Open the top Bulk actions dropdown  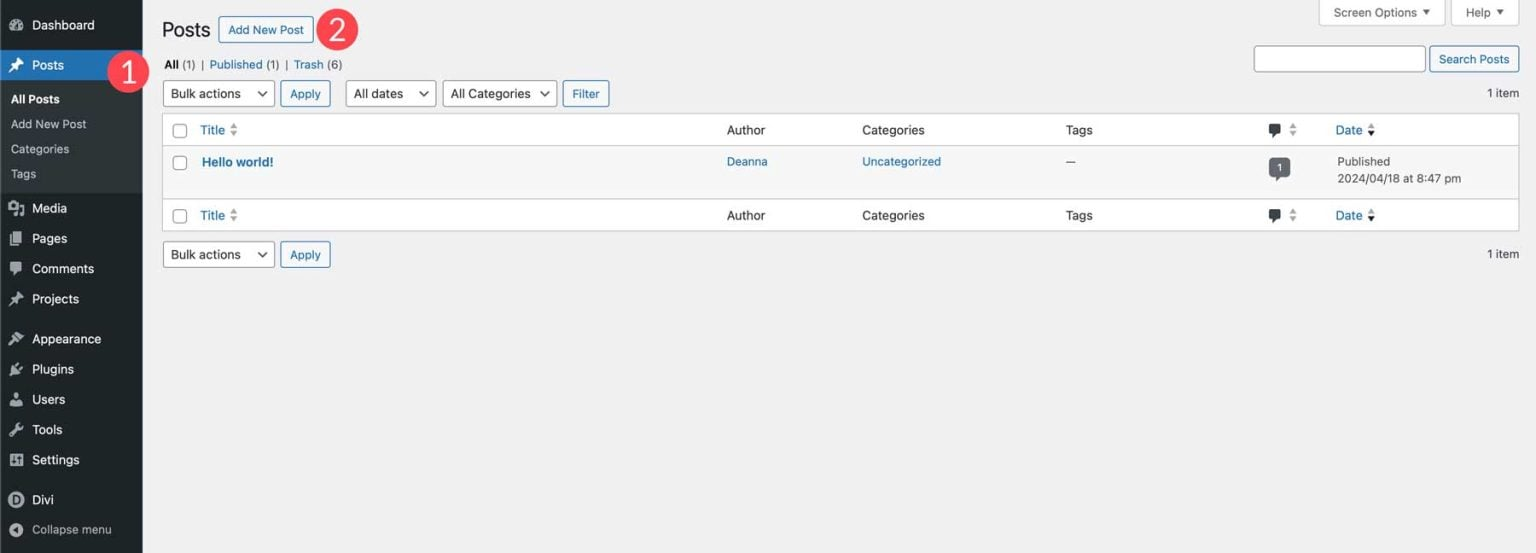click(x=218, y=94)
